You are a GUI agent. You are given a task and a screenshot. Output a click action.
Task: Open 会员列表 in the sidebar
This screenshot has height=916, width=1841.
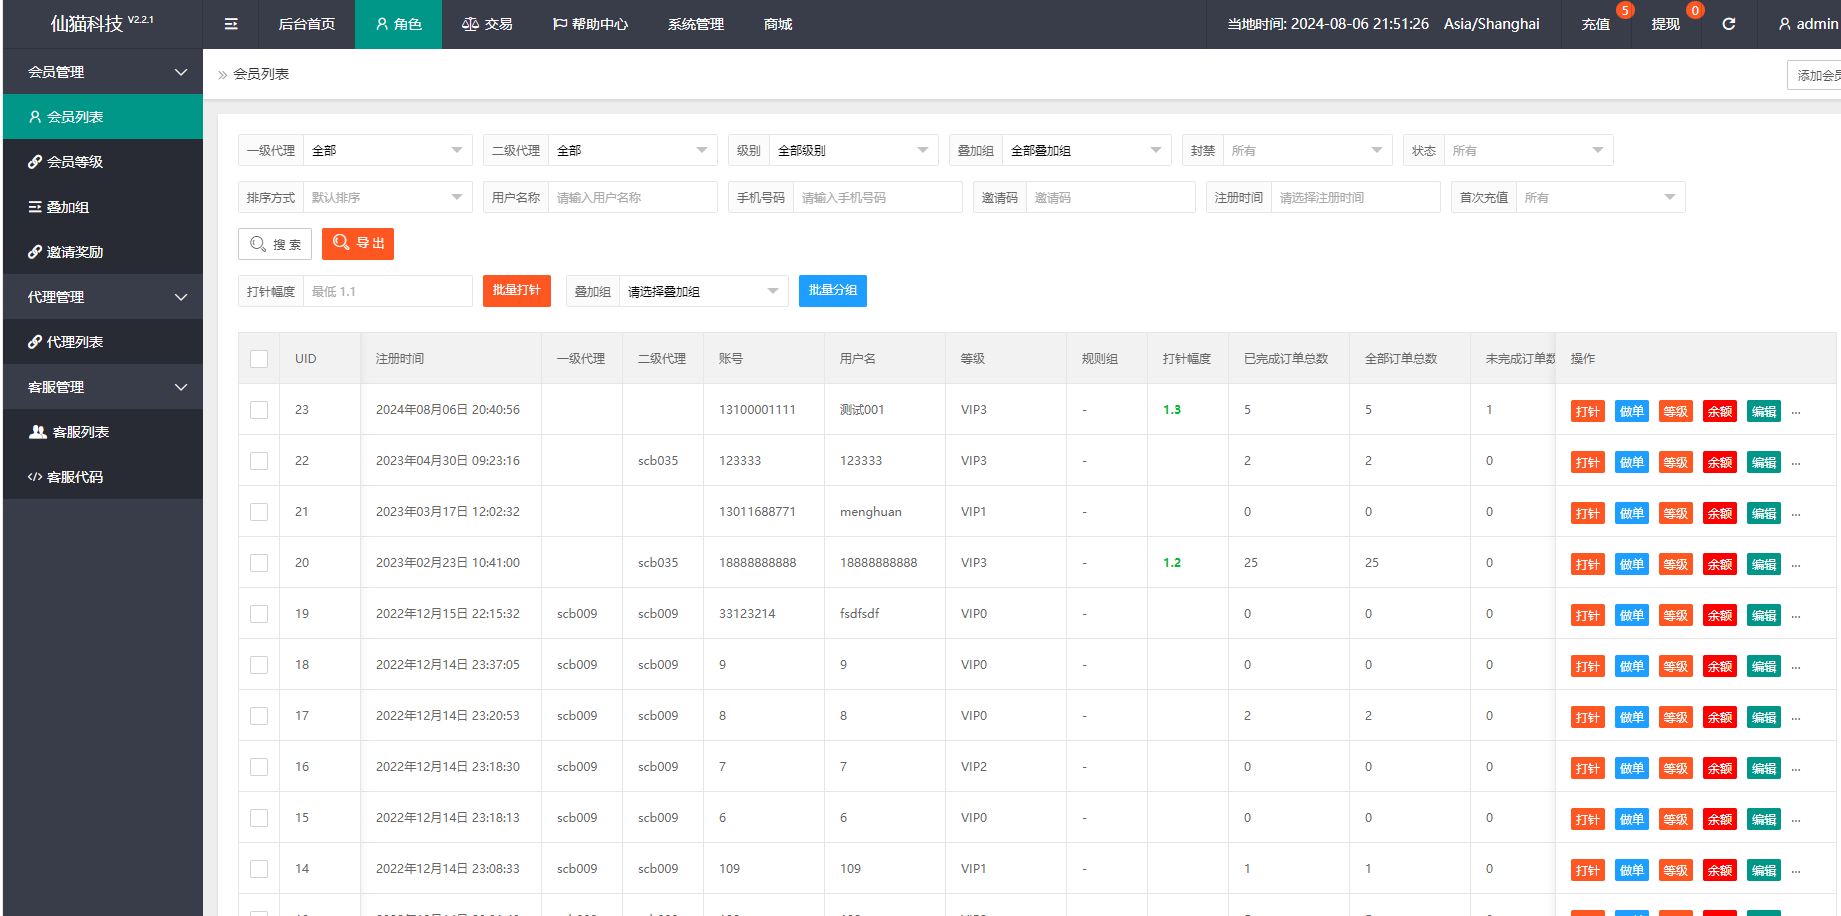point(103,117)
